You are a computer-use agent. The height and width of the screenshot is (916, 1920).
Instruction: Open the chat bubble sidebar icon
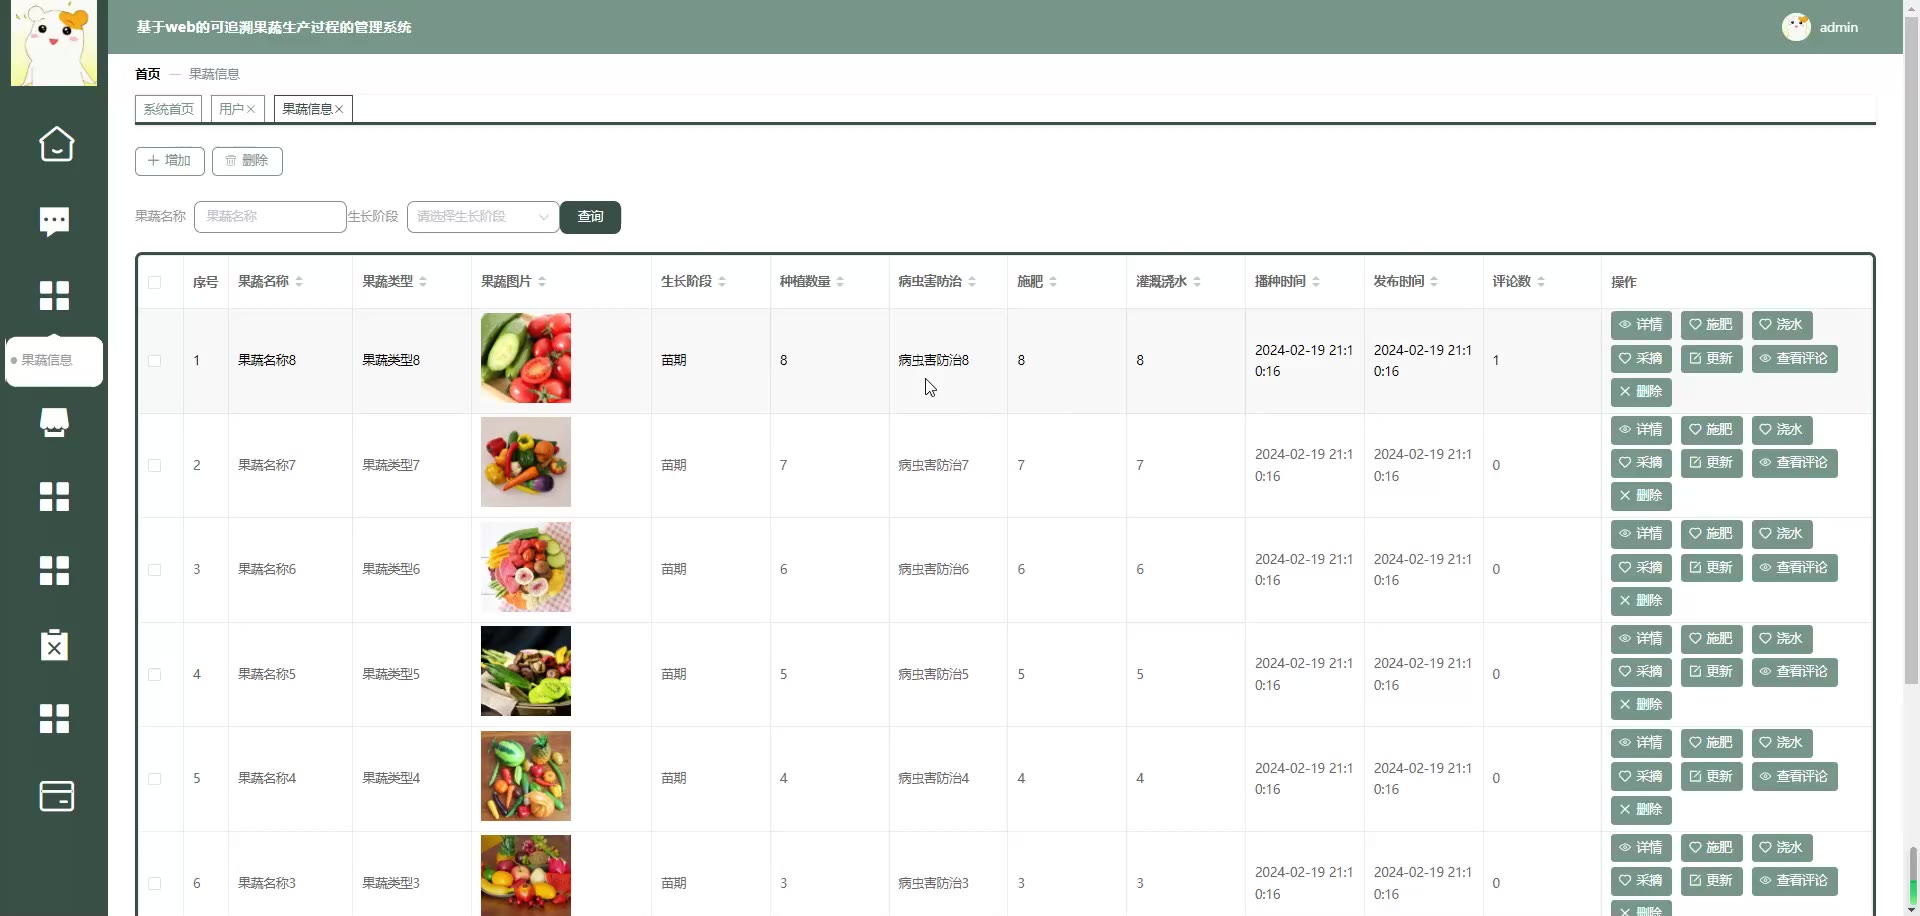coord(54,221)
